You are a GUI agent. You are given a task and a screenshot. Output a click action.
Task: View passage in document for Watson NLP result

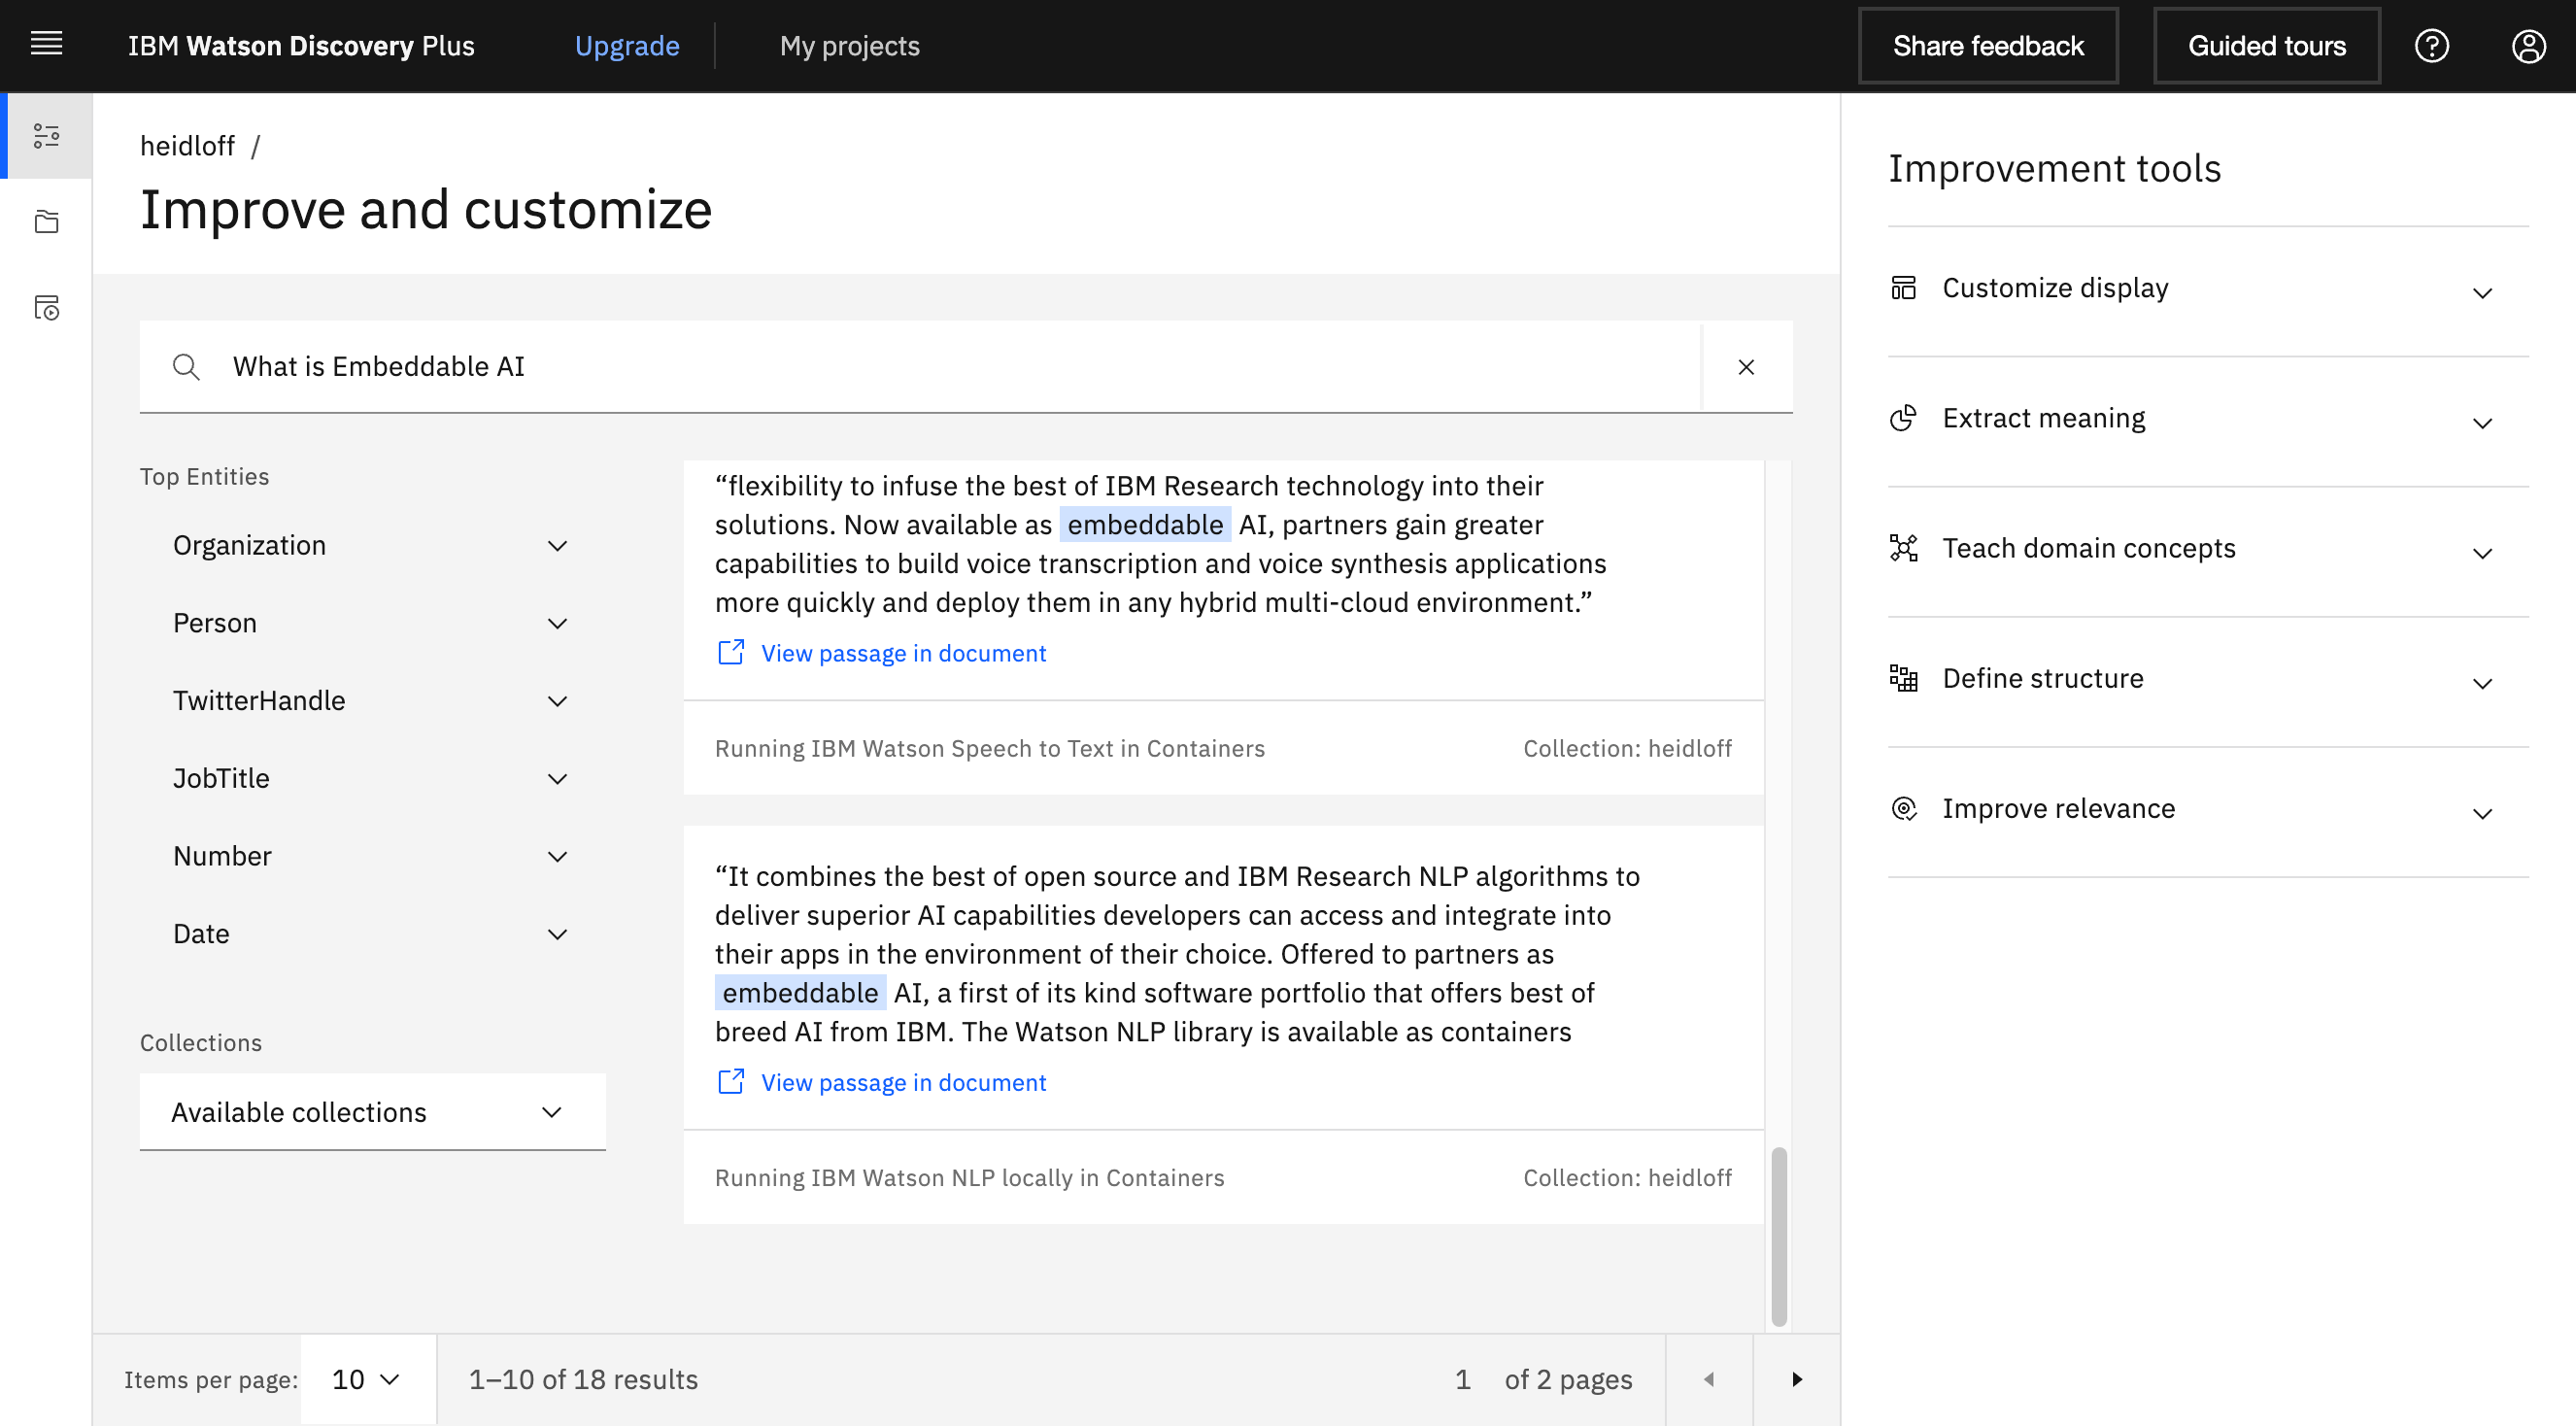click(x=903, y=1082)
